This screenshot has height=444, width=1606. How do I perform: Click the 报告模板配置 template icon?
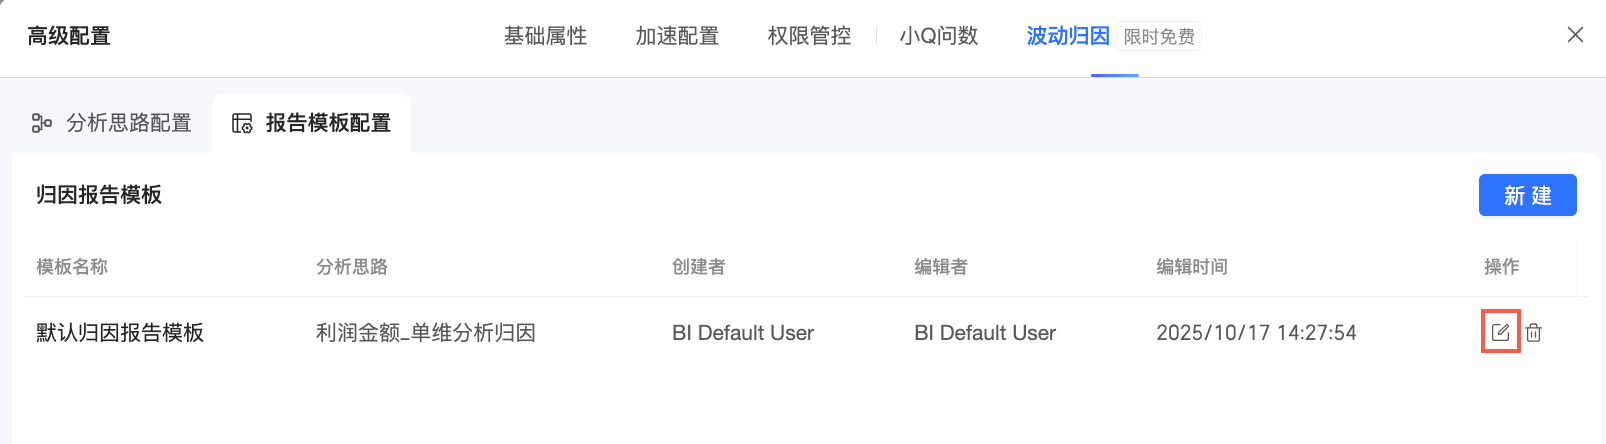point(242,123)
